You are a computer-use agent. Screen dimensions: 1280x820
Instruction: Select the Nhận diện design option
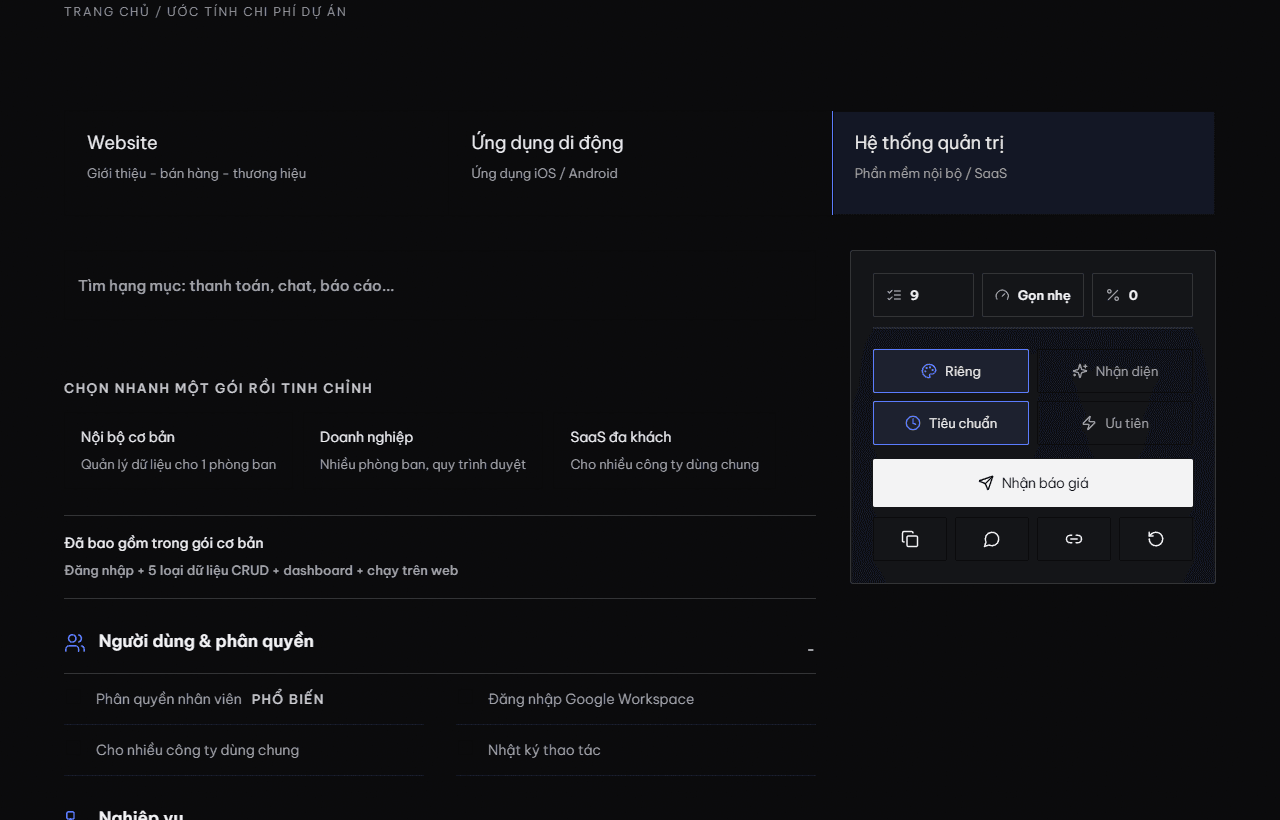(x=1115, y=371)
